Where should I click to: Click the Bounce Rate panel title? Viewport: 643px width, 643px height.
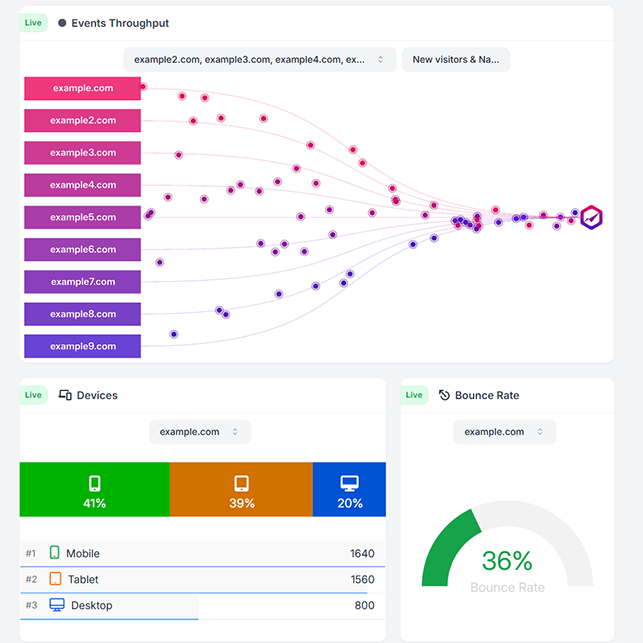[x=487, y=395]
